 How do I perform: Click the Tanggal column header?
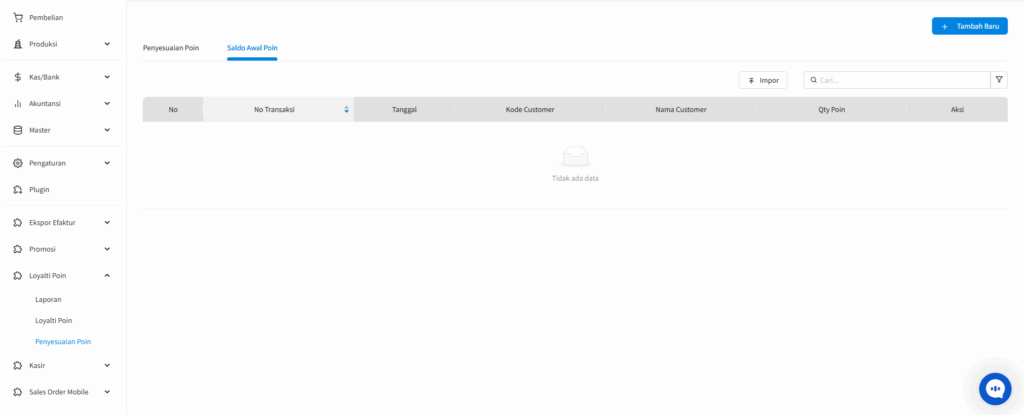point(405,110)
